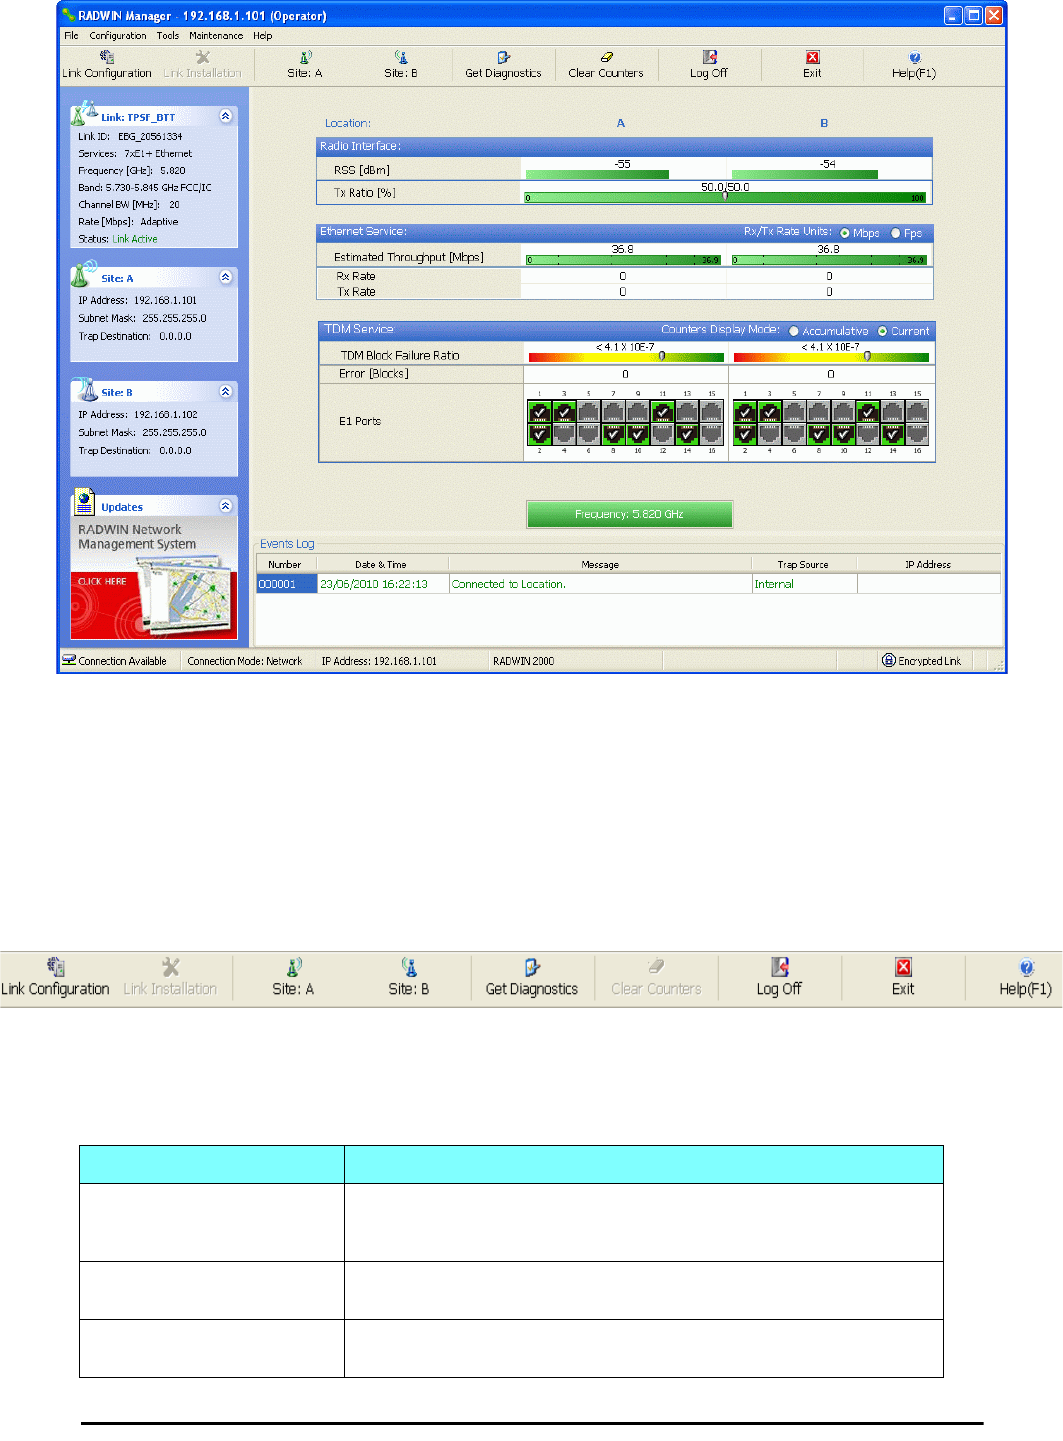Collapse the Link: TPSF_BTT panel
Screen dimensions: 1063x1441
225,116
